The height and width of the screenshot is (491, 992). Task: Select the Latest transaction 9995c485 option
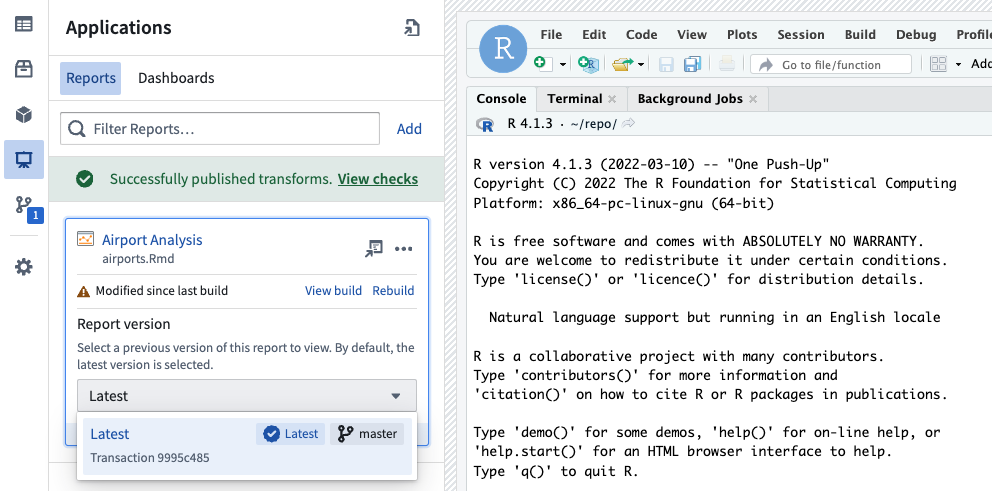tap(247, 445)
